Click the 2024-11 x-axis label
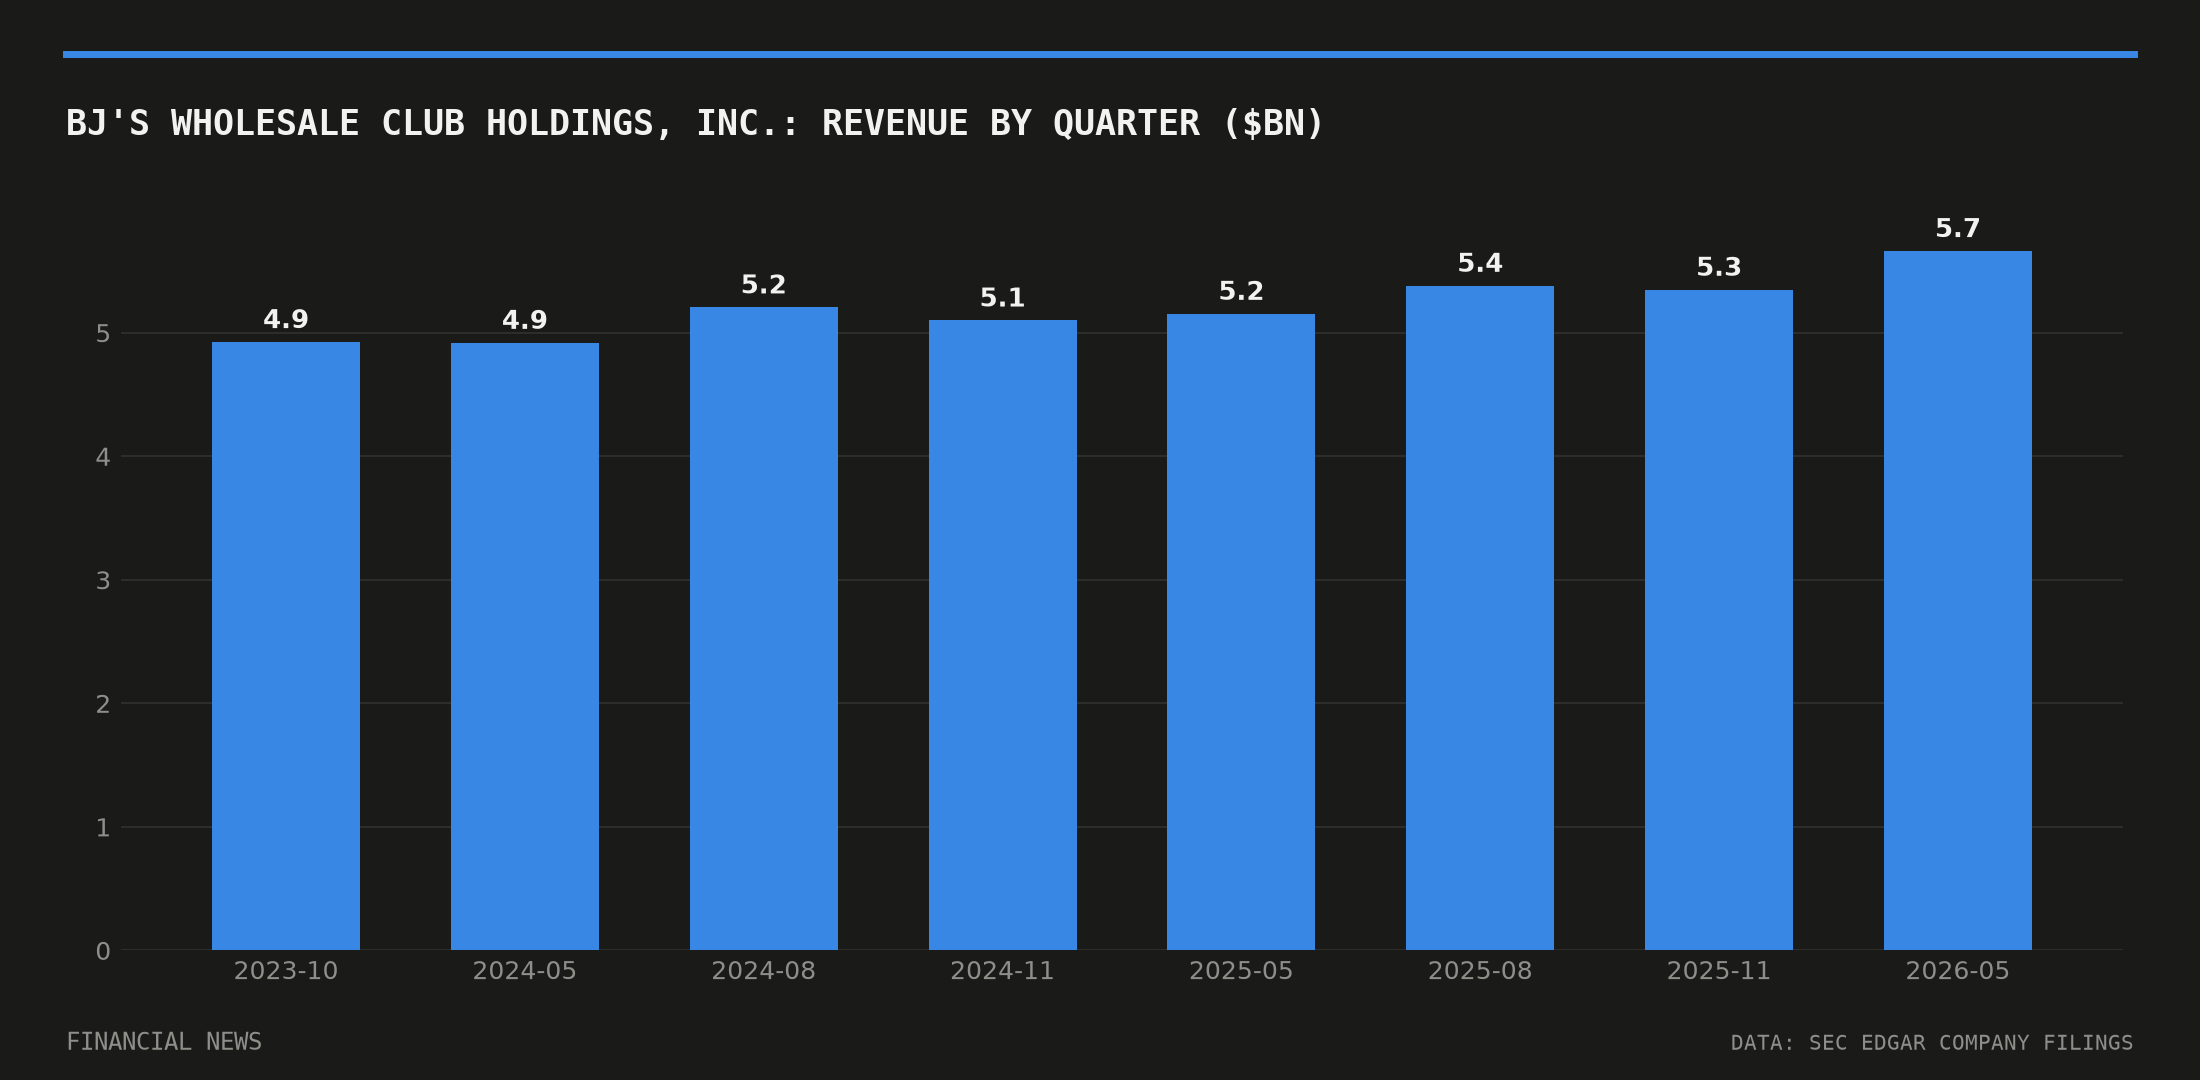 [1003, 971]
